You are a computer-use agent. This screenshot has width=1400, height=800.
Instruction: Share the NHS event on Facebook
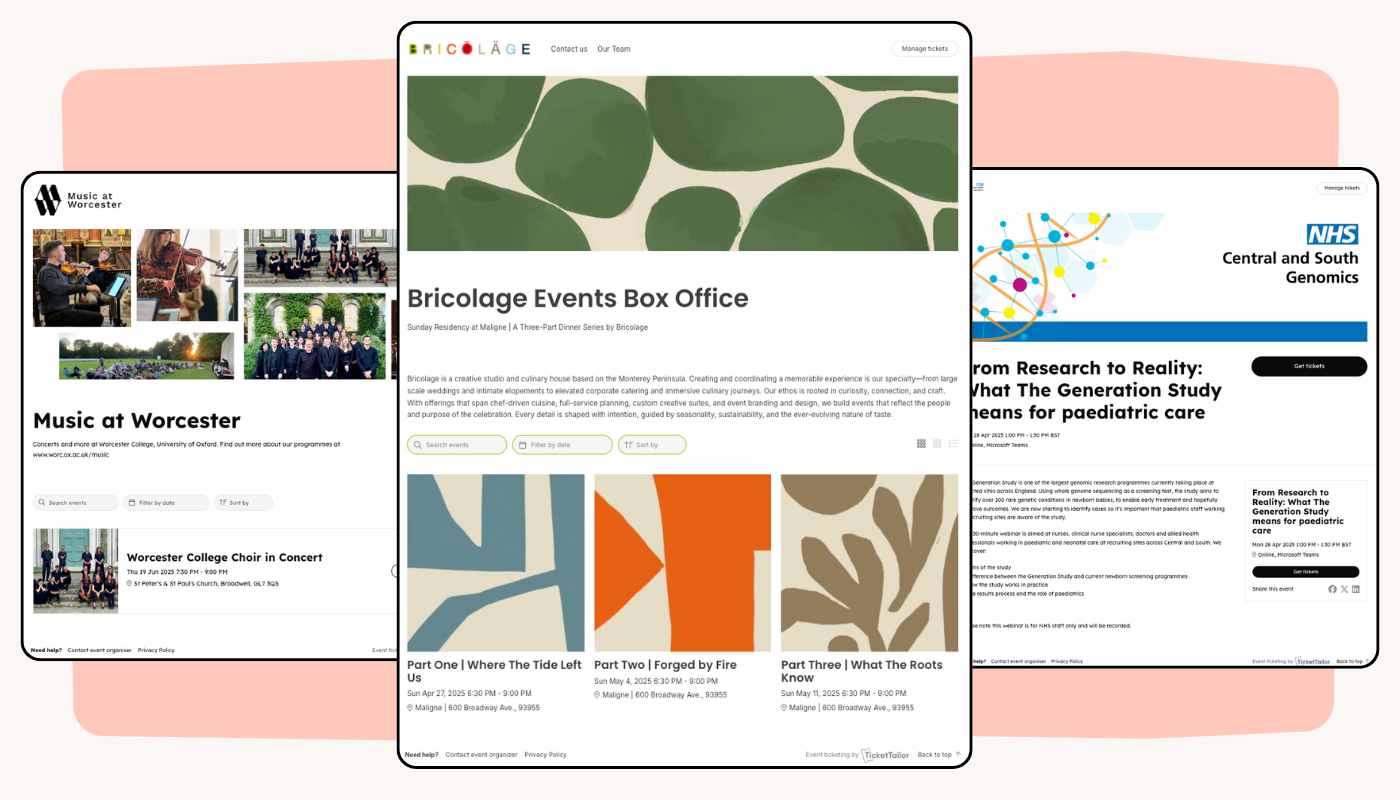[1330, 588]
